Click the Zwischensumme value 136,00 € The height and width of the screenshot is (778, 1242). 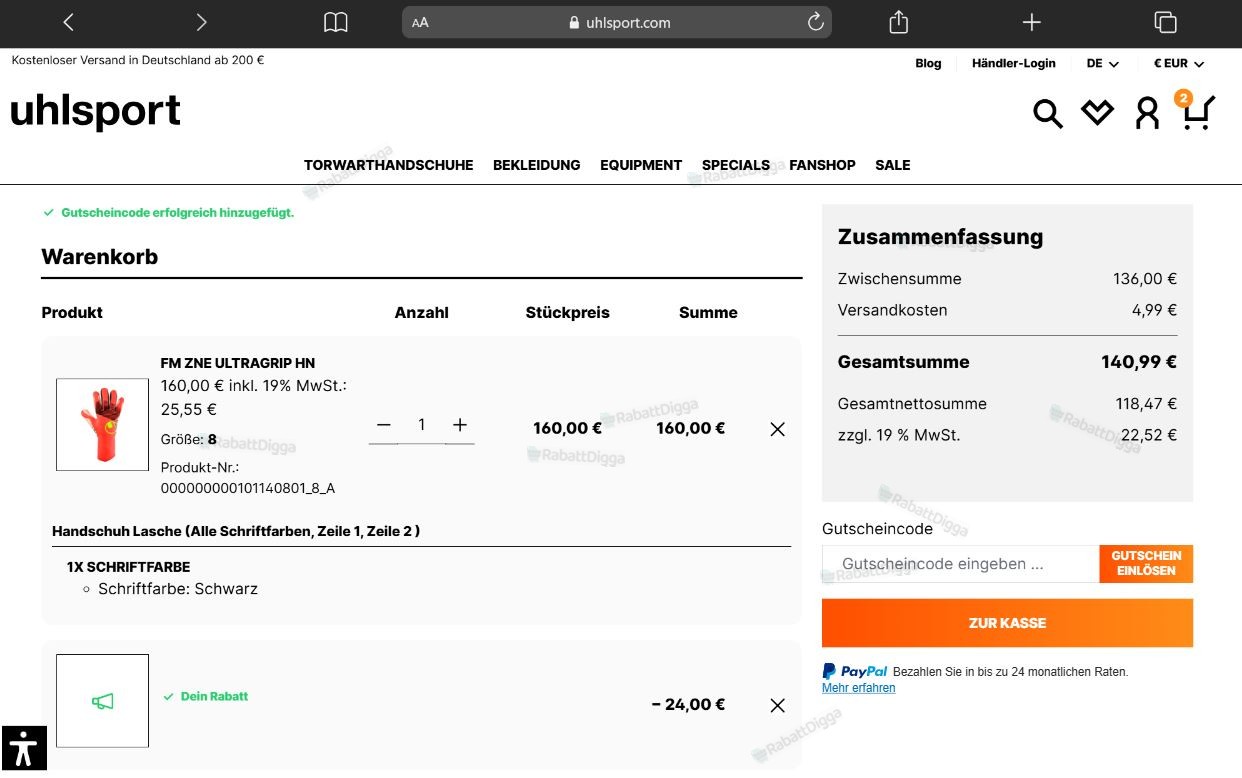(1145, 279)
